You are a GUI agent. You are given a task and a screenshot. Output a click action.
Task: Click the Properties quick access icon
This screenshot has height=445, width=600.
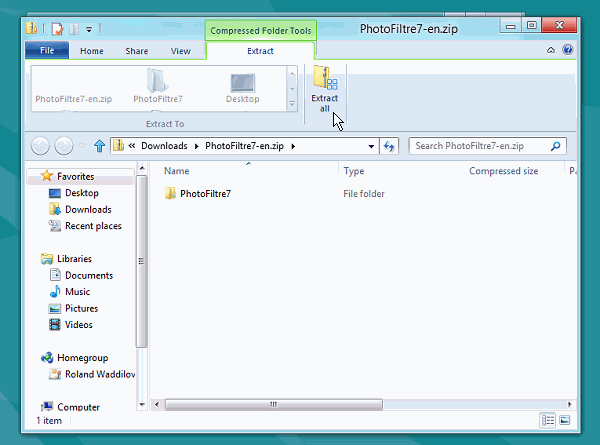coord(57,29)
